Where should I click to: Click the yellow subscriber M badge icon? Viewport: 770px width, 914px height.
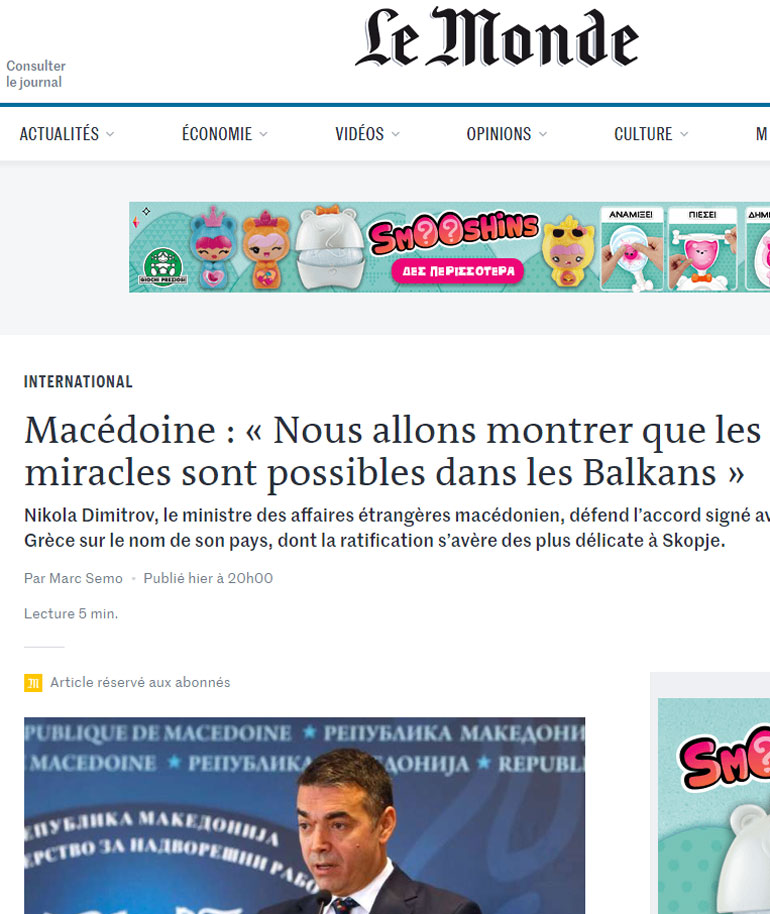point(33,683)
